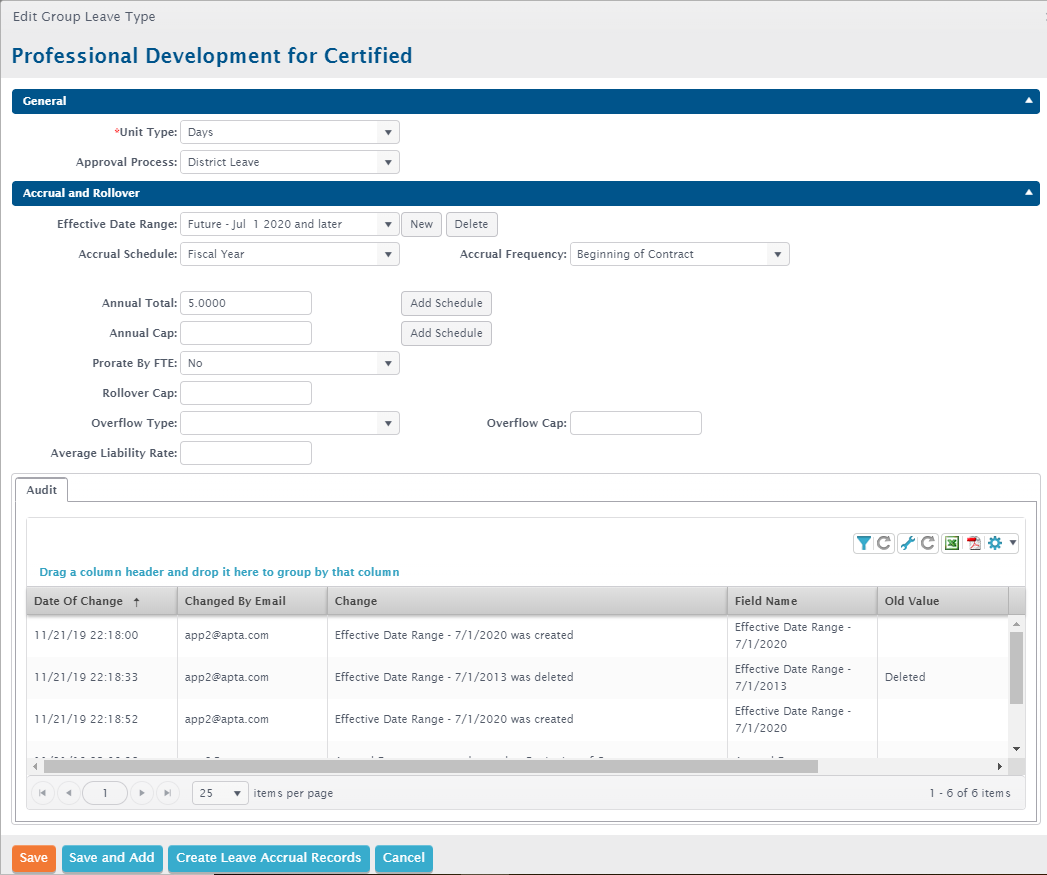
Task: Click the reset arrow beside the wrench icon
Action: (928, 543)
